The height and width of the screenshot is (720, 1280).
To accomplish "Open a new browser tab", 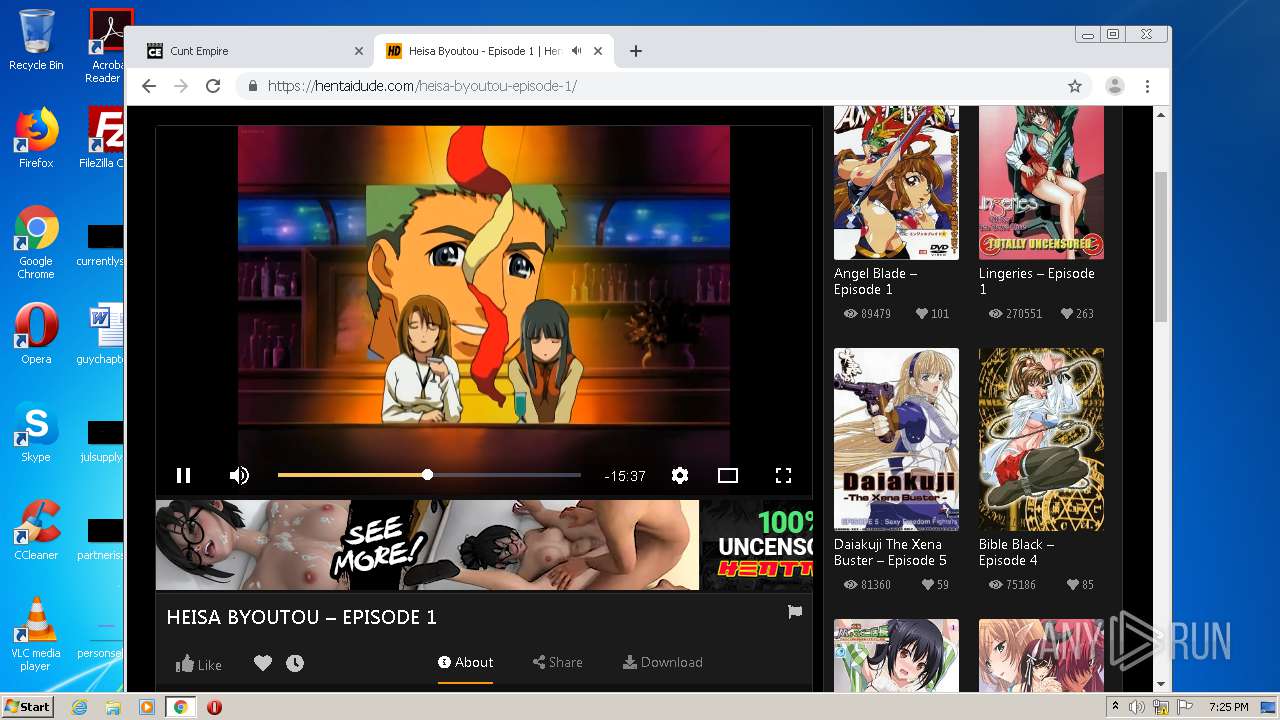I will coord(635,51).
